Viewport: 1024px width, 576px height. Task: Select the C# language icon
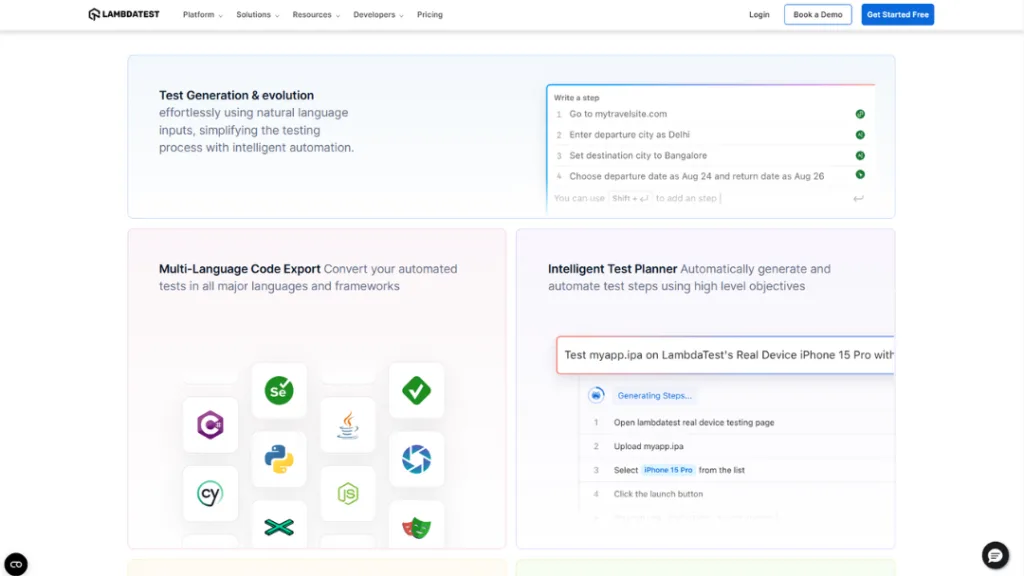point(210,425)
